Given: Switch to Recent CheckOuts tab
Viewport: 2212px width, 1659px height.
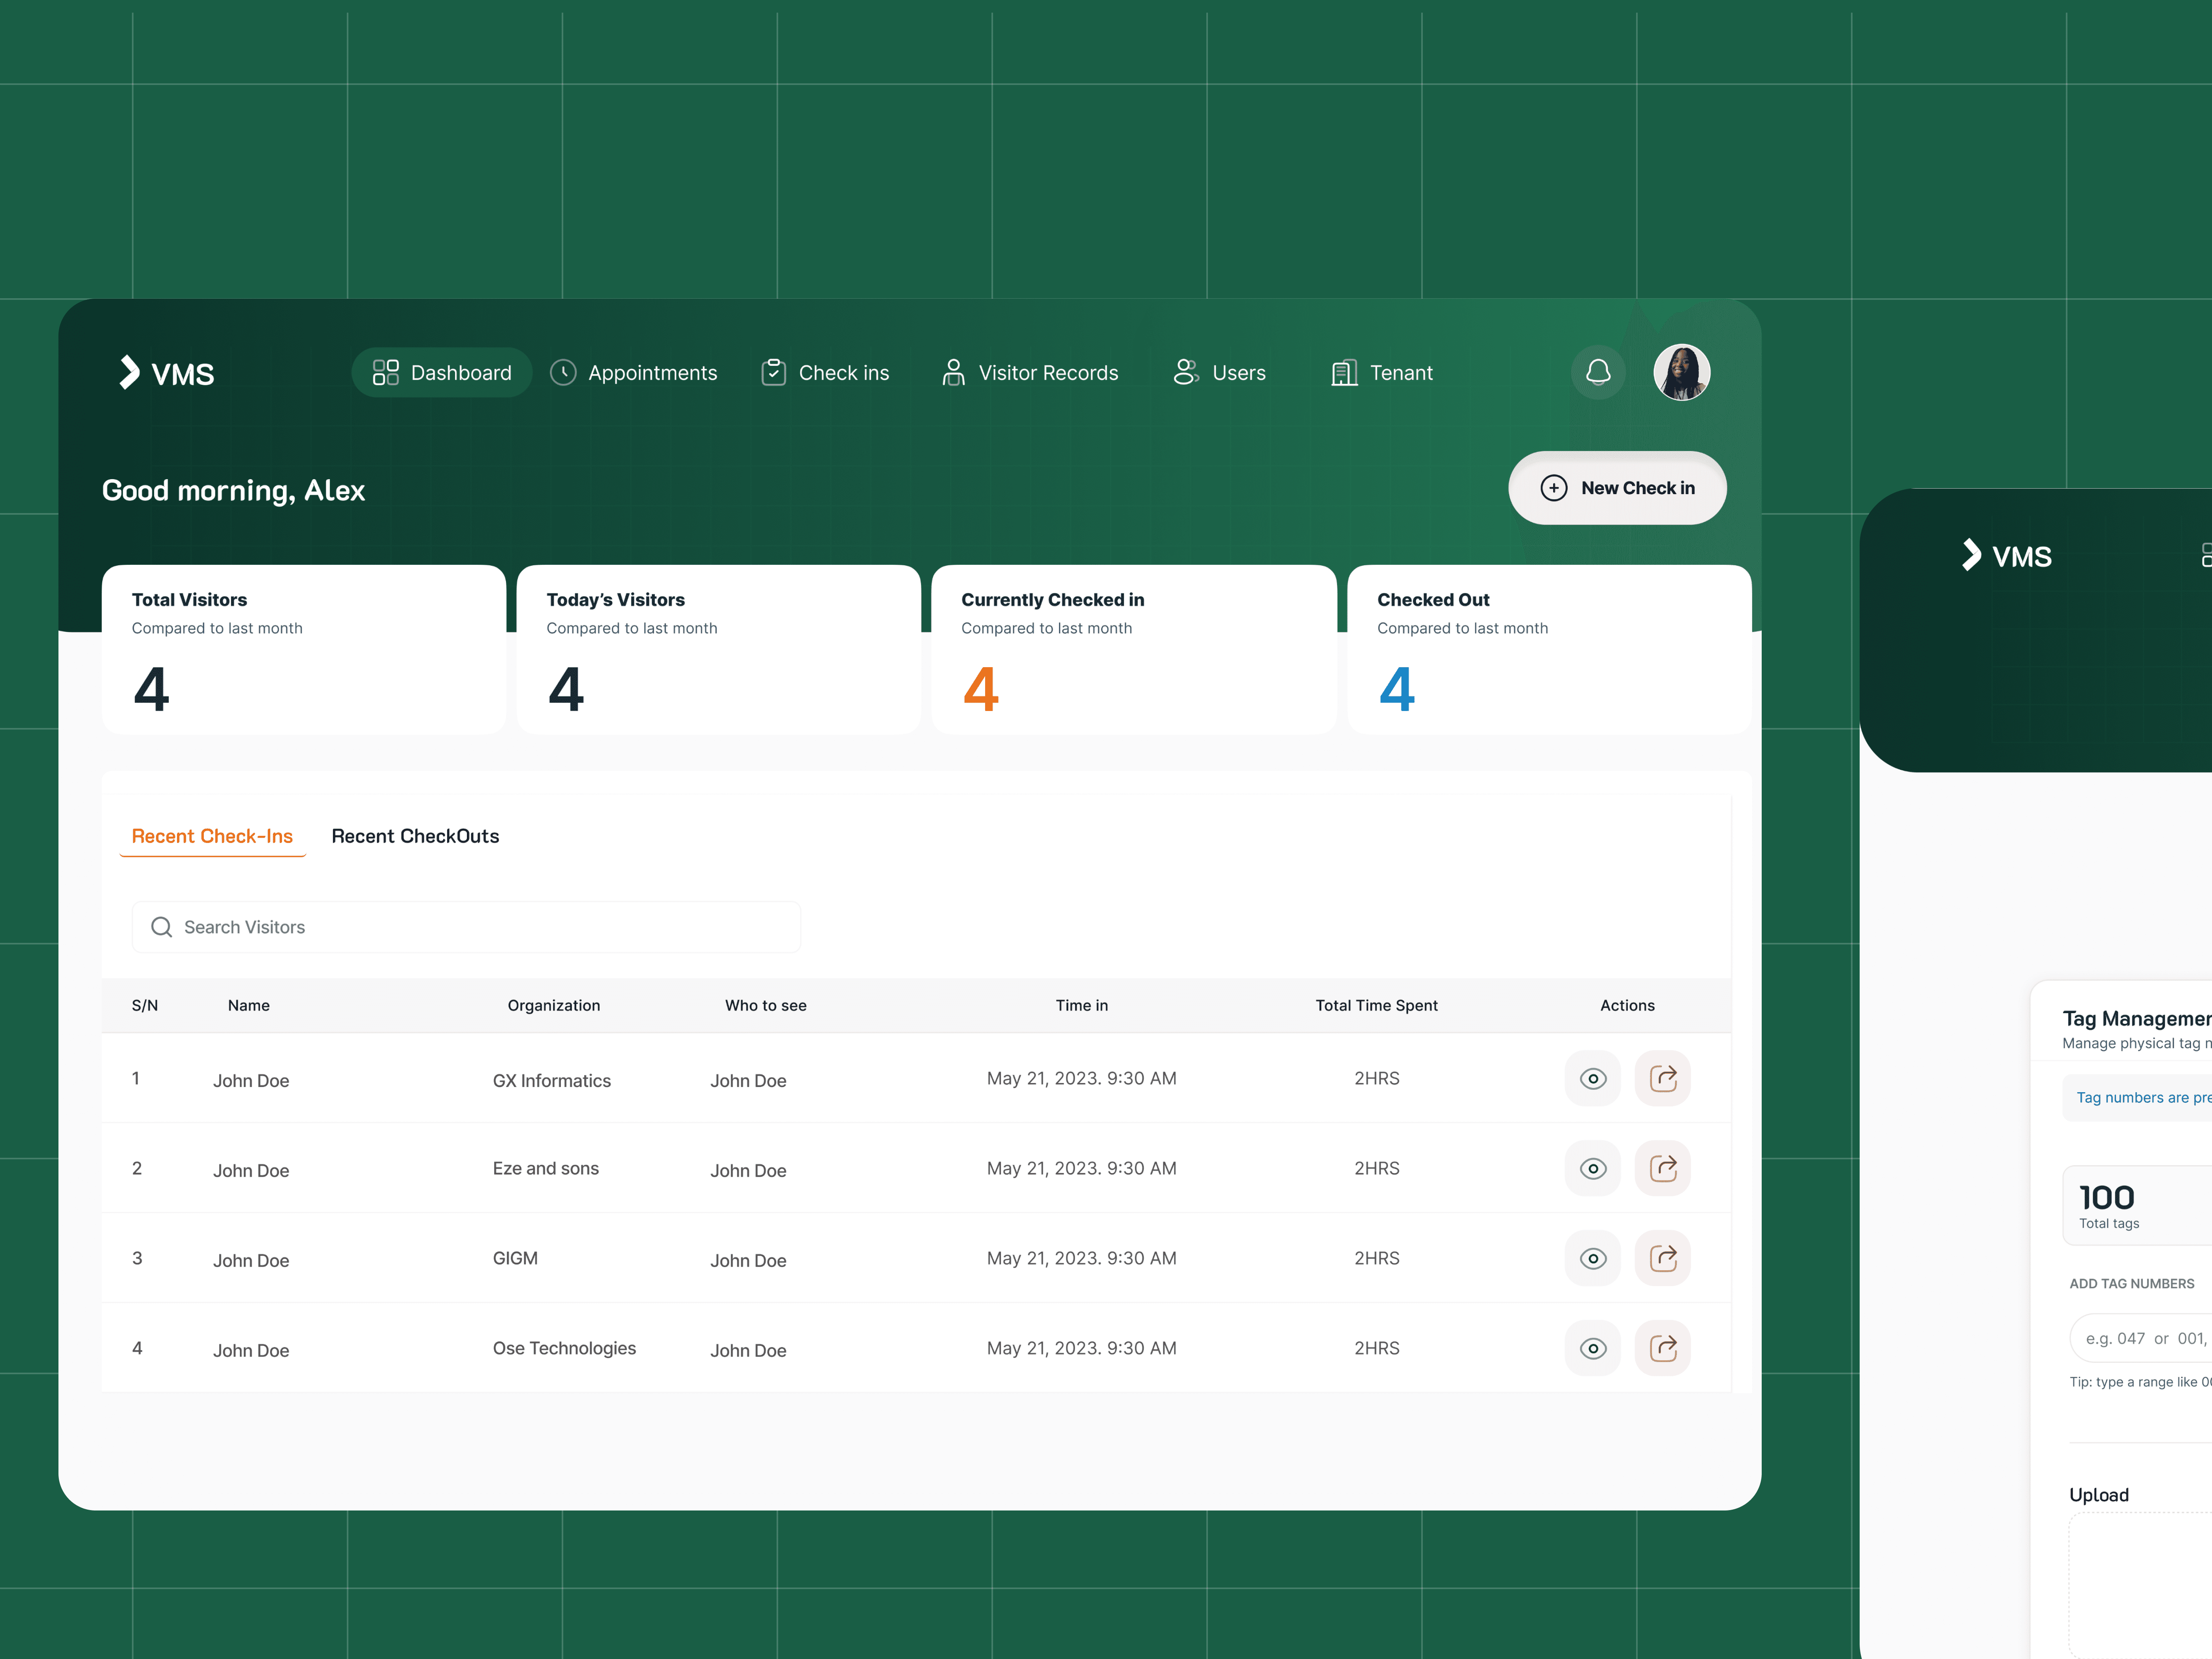Looking at the screenshot, I should click(x=415, y=837).
